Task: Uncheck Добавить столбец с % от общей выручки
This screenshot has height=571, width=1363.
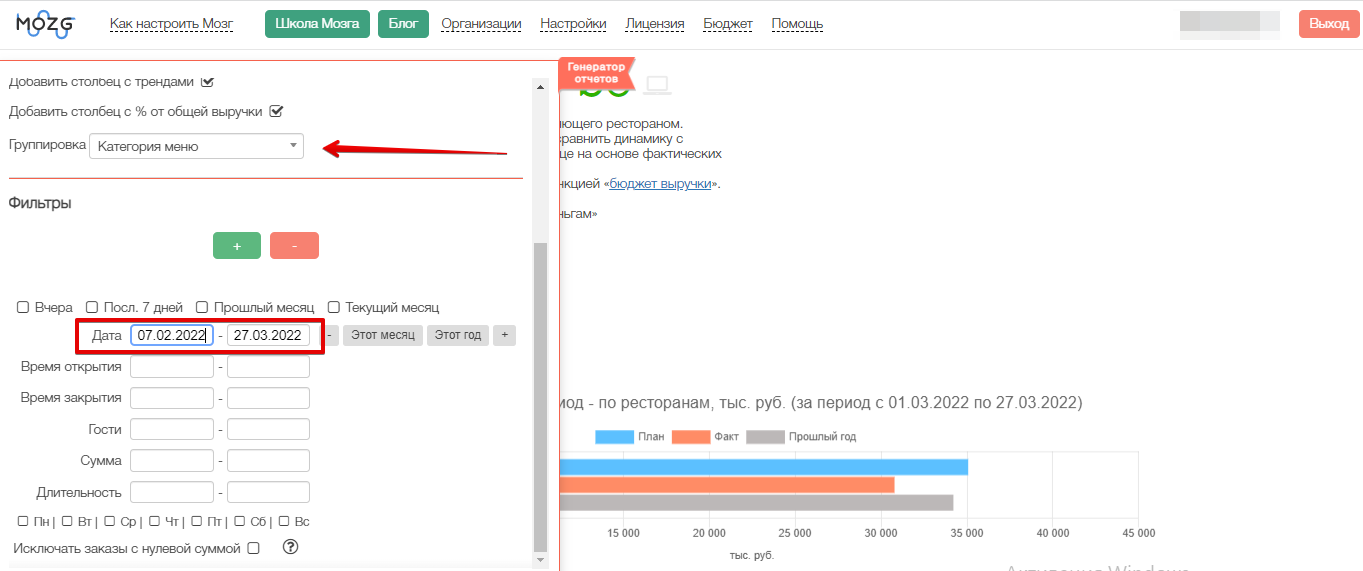Action: (x=277, y=111)
